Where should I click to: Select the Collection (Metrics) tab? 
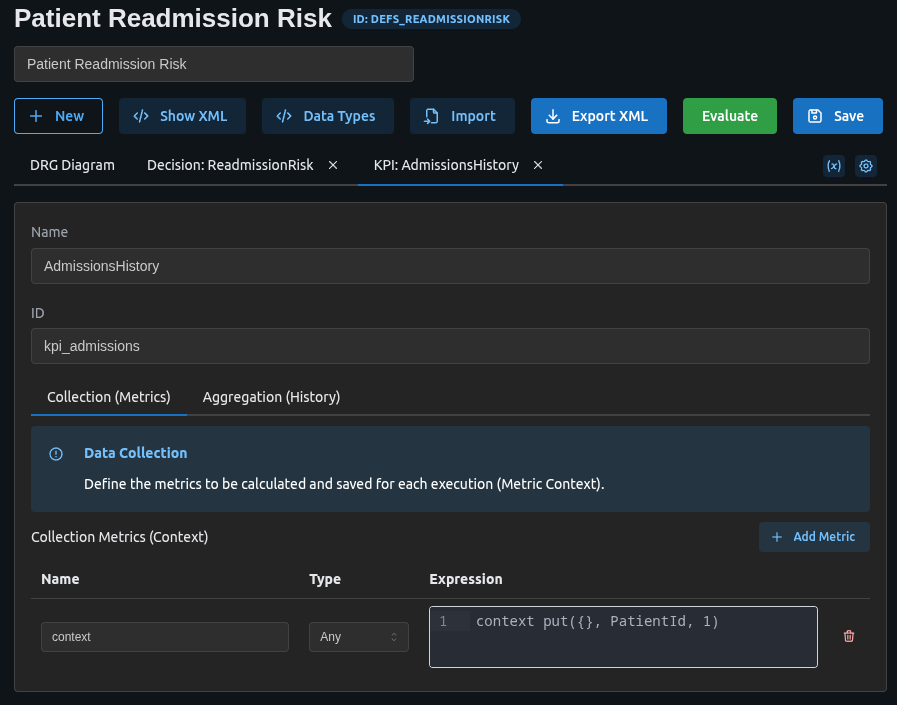click(109, 397)
